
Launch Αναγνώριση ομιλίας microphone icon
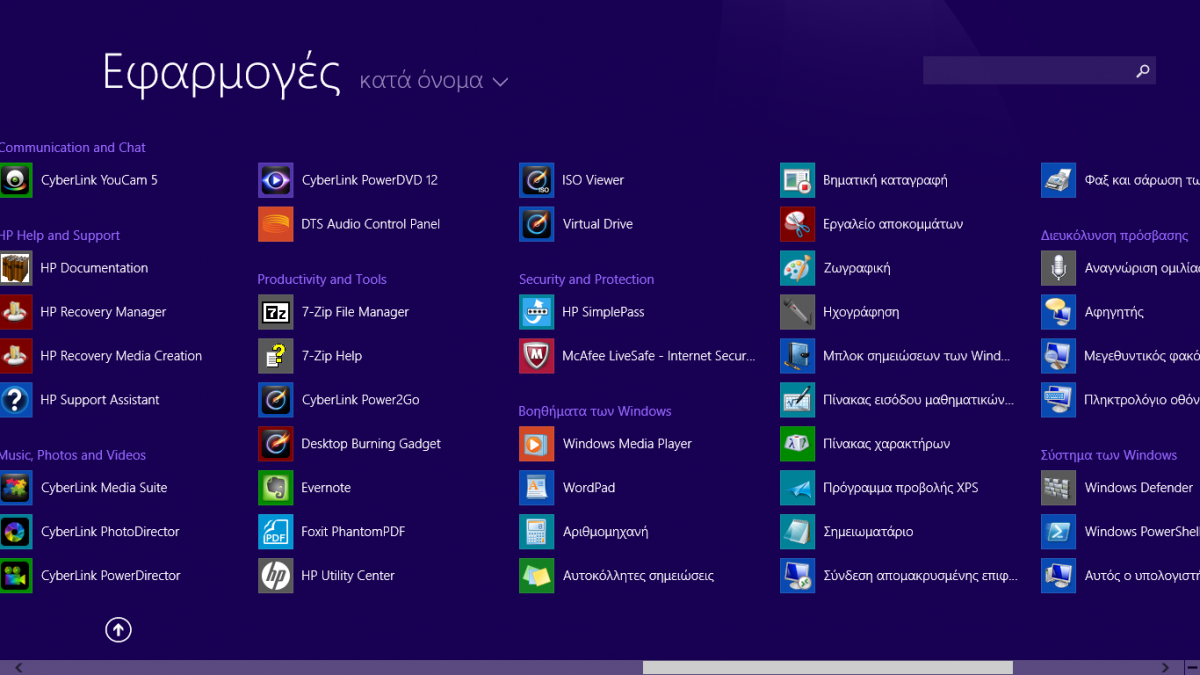pos(1058,268)
